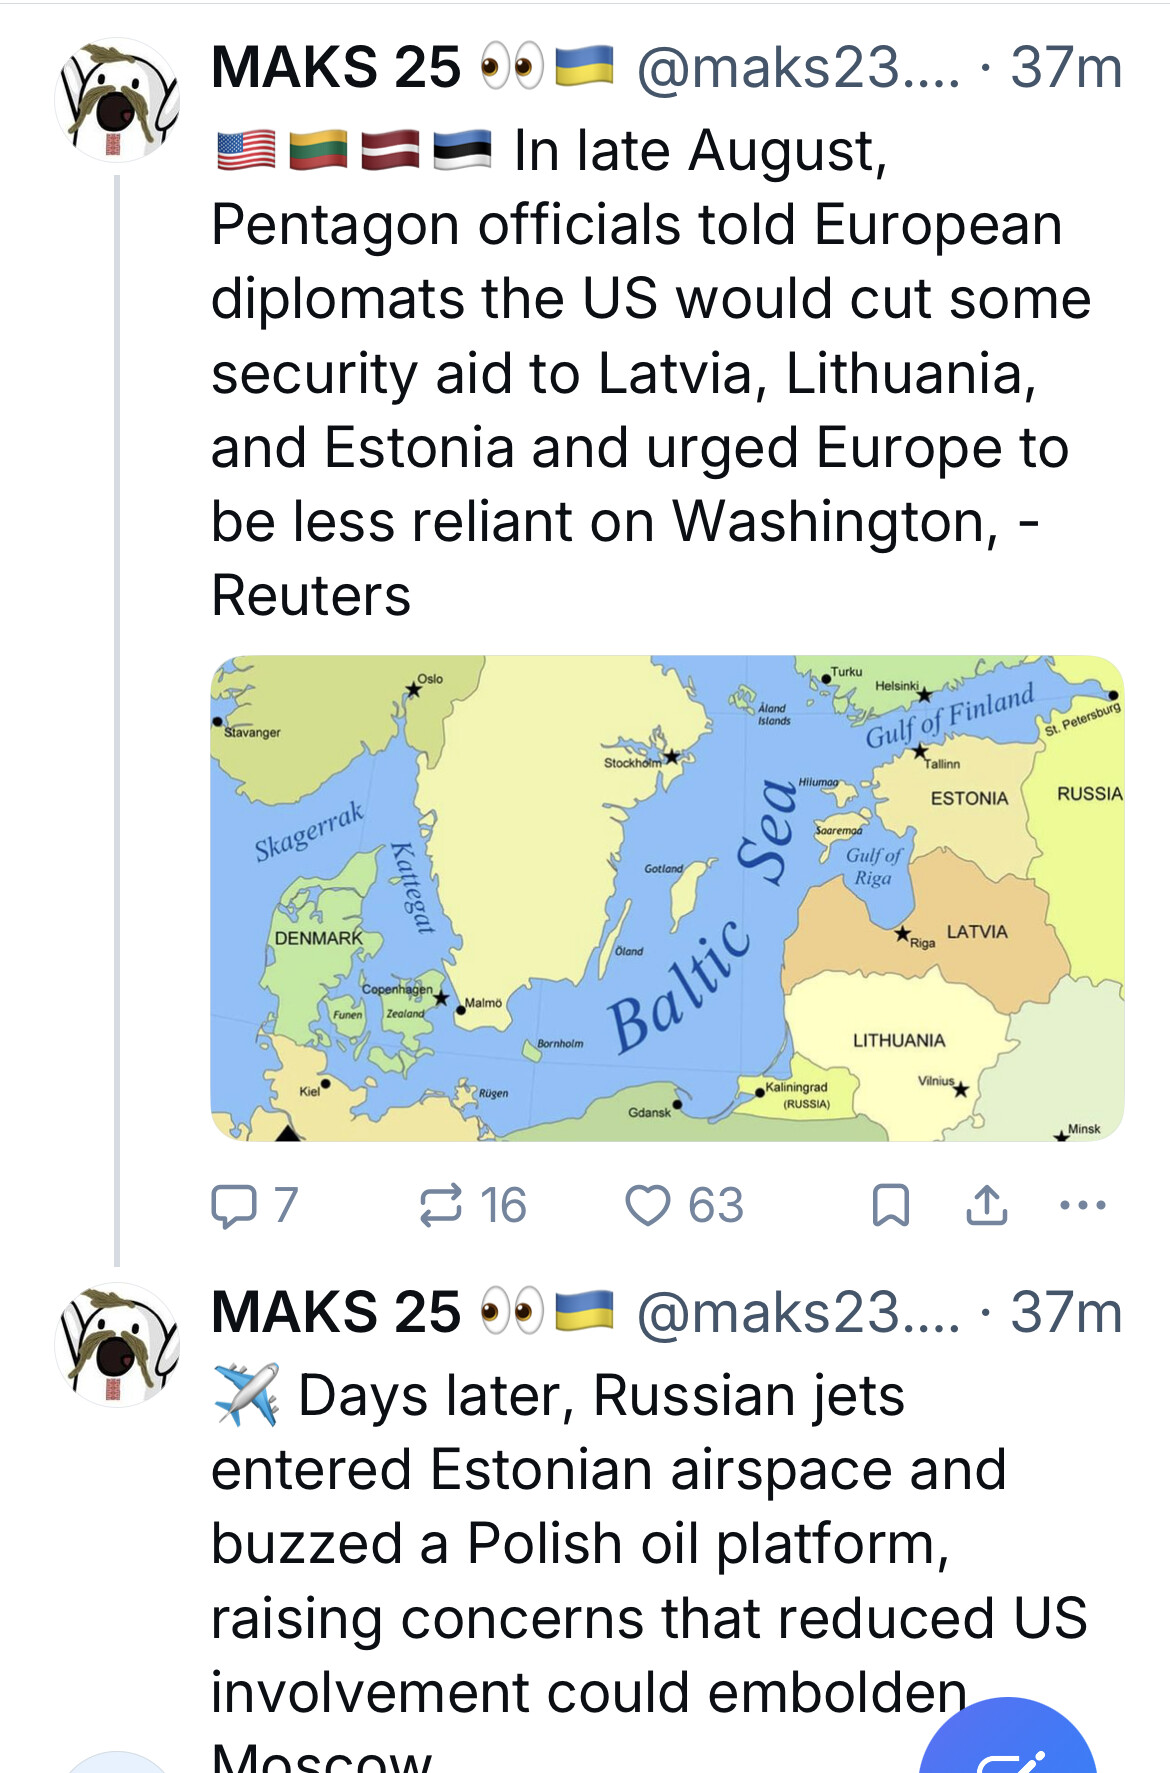Screen dimensions: 1170x1773
Task: Open the three-dot more options menu
Action: point(1082,1205)
